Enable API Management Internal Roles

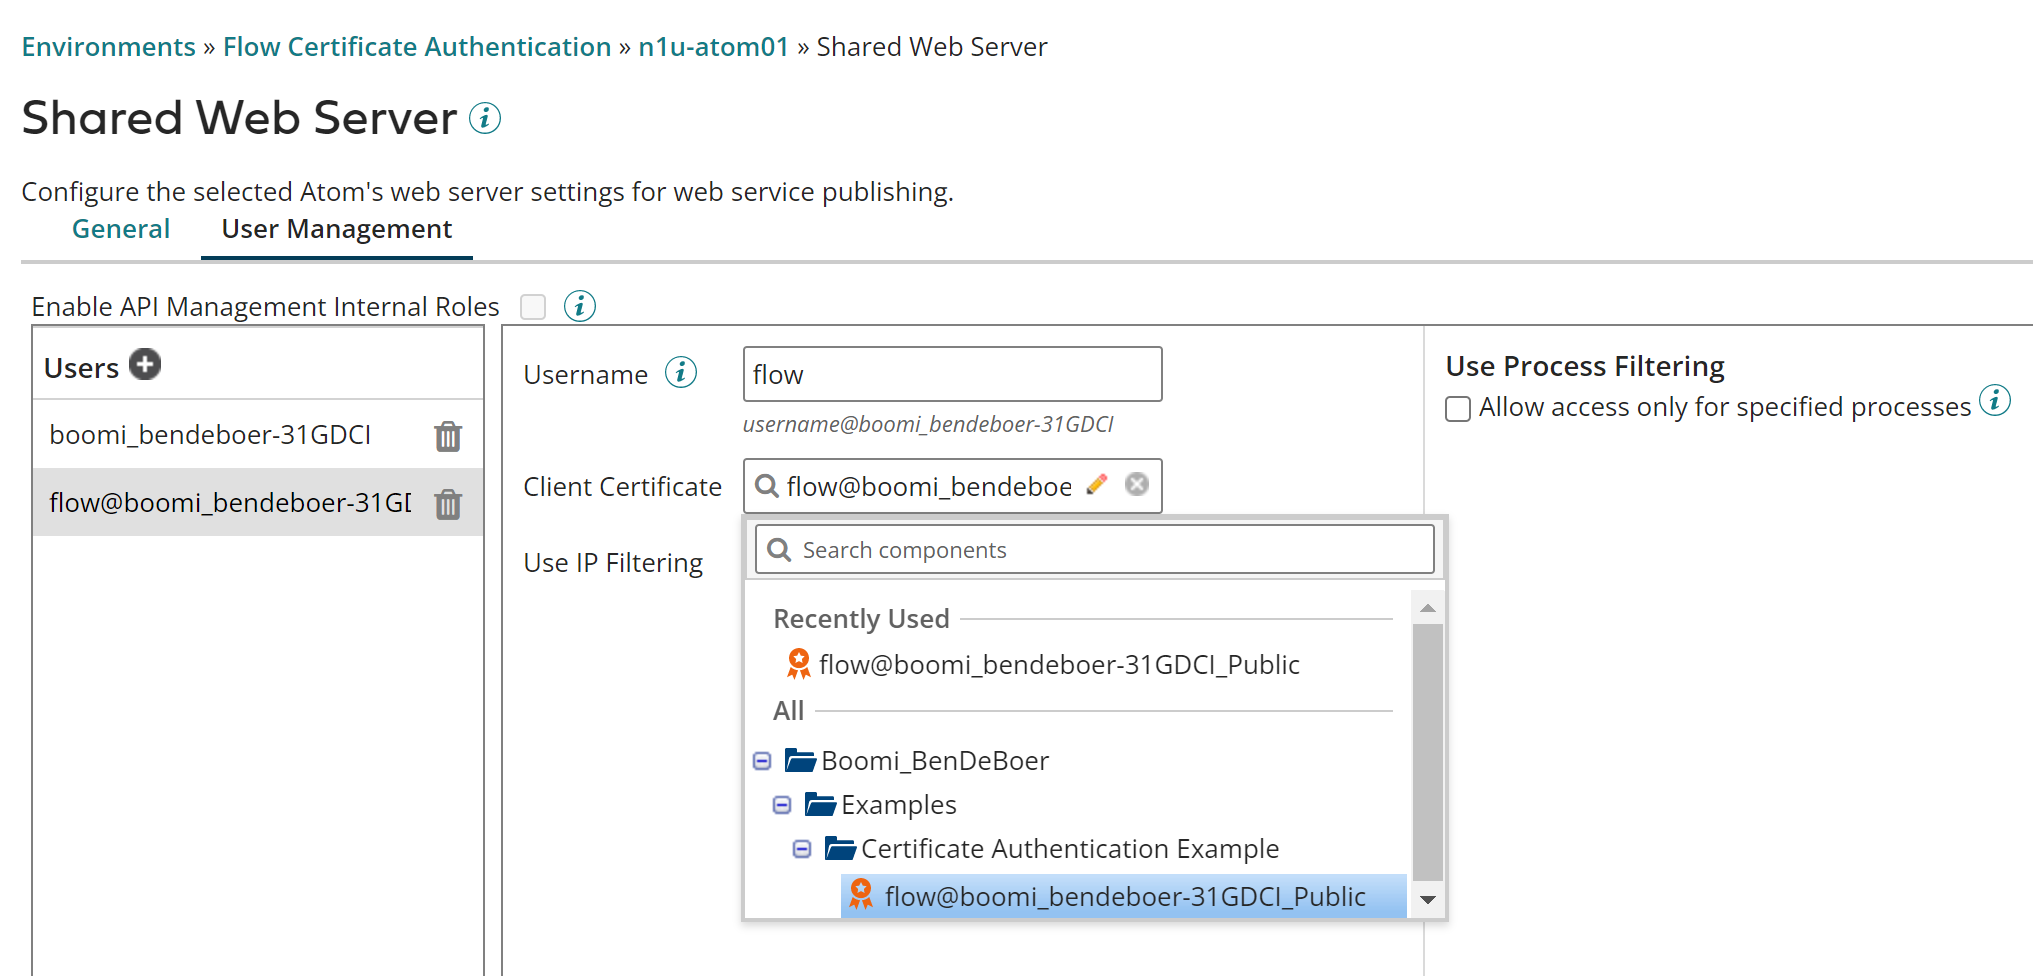(x=532, y=306)
